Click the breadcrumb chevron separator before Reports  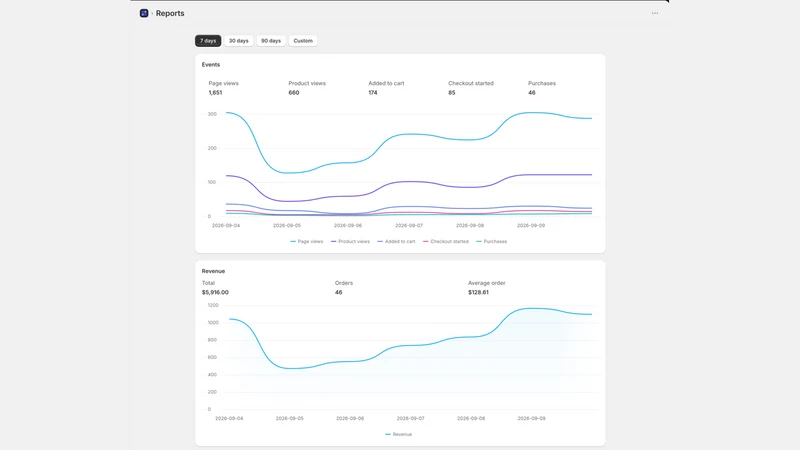tap(152, 13)
